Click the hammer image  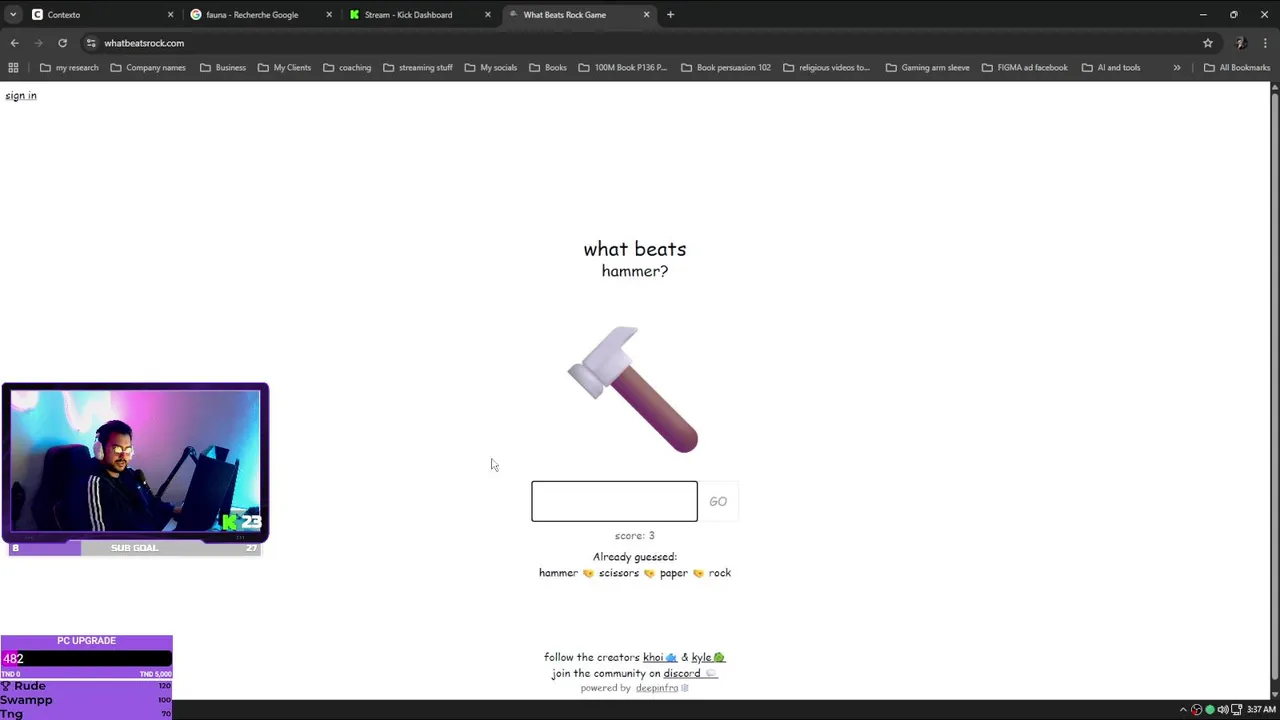click(633, 389)
